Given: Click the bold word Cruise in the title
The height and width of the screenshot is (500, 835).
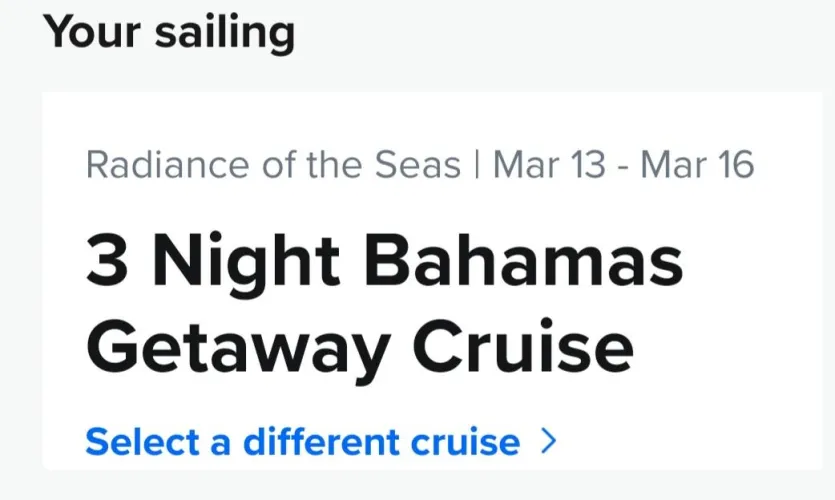Looking at the screenshot, I should [523, 347].
